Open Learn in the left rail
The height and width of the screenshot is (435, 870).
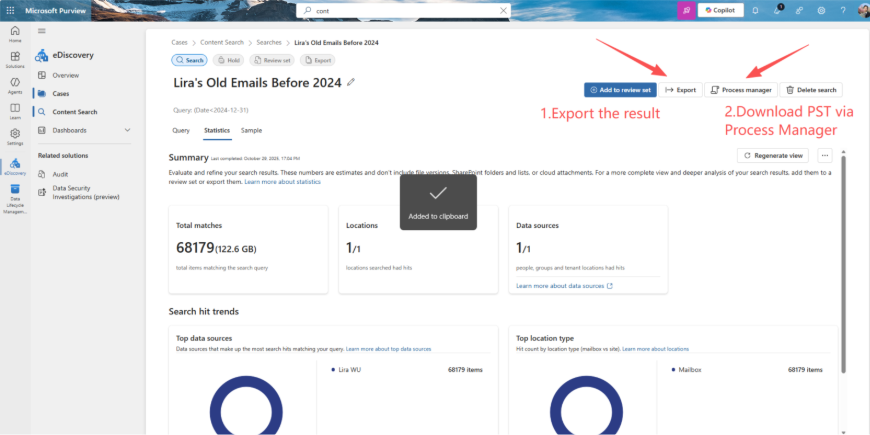coord(15,111)
